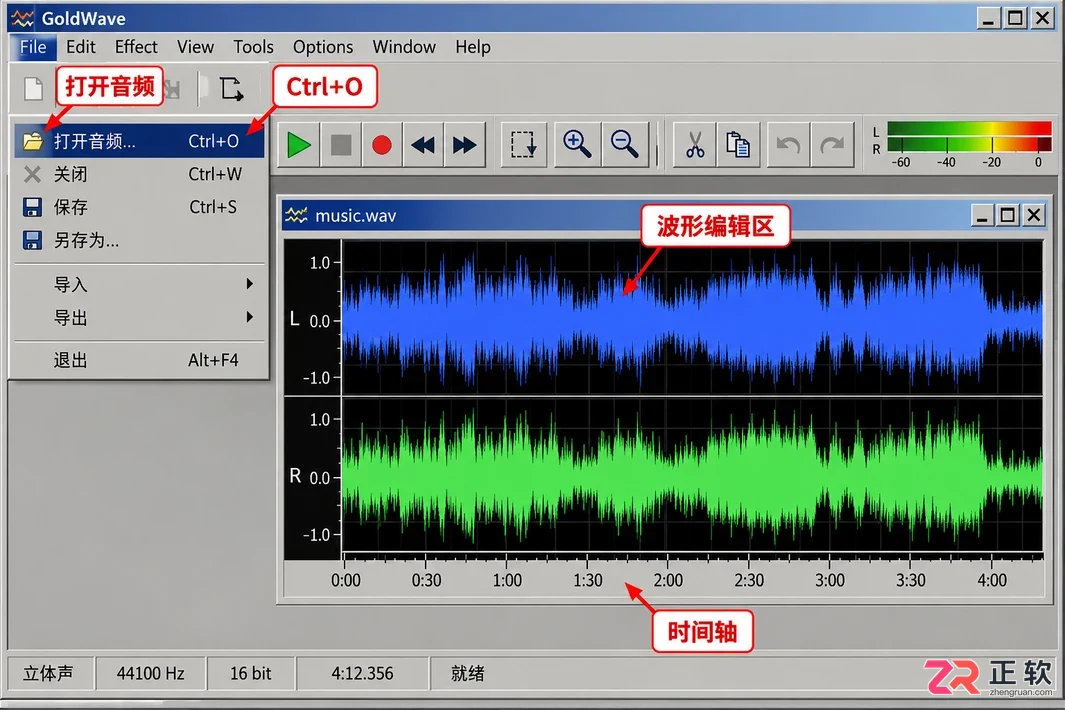Viewport: 1065px width, 710px height.
Task: Open the Edit menu
Action: [80, 47]
